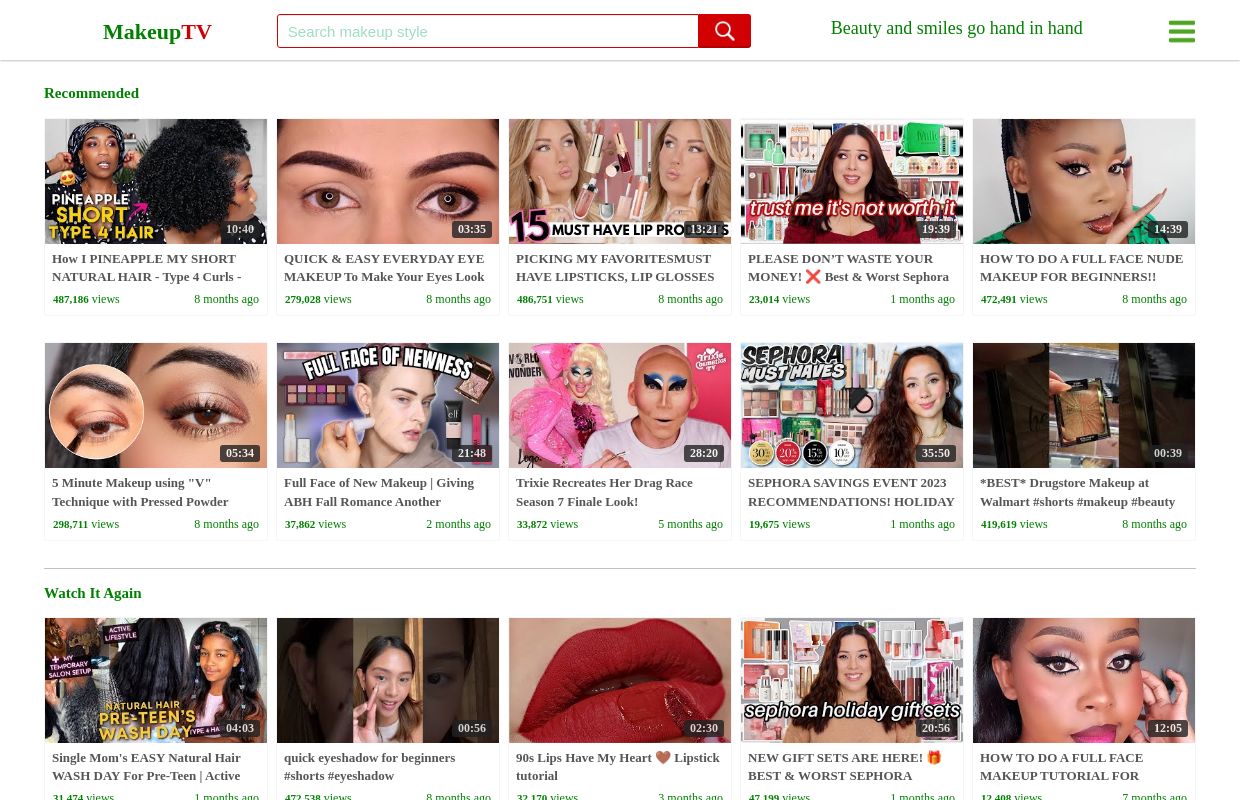This screenshot has width=1240, height=800.
Task: Play the 'Trixie Recreates Her Drag Race' video
Action: (620, 405)
